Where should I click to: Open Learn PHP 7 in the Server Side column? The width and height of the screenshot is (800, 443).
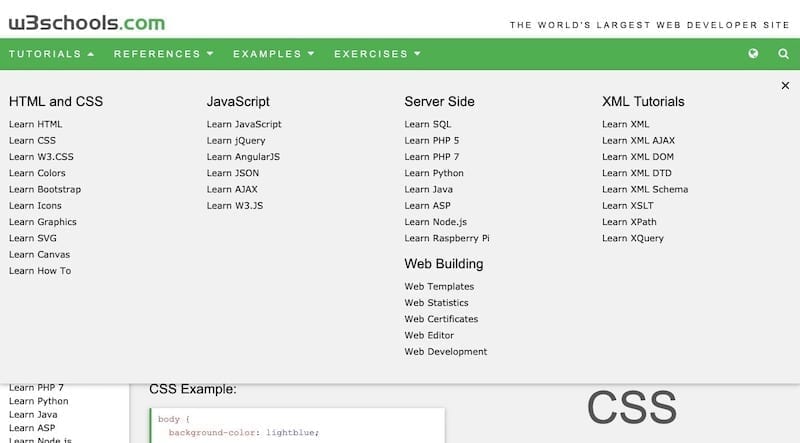432,157
